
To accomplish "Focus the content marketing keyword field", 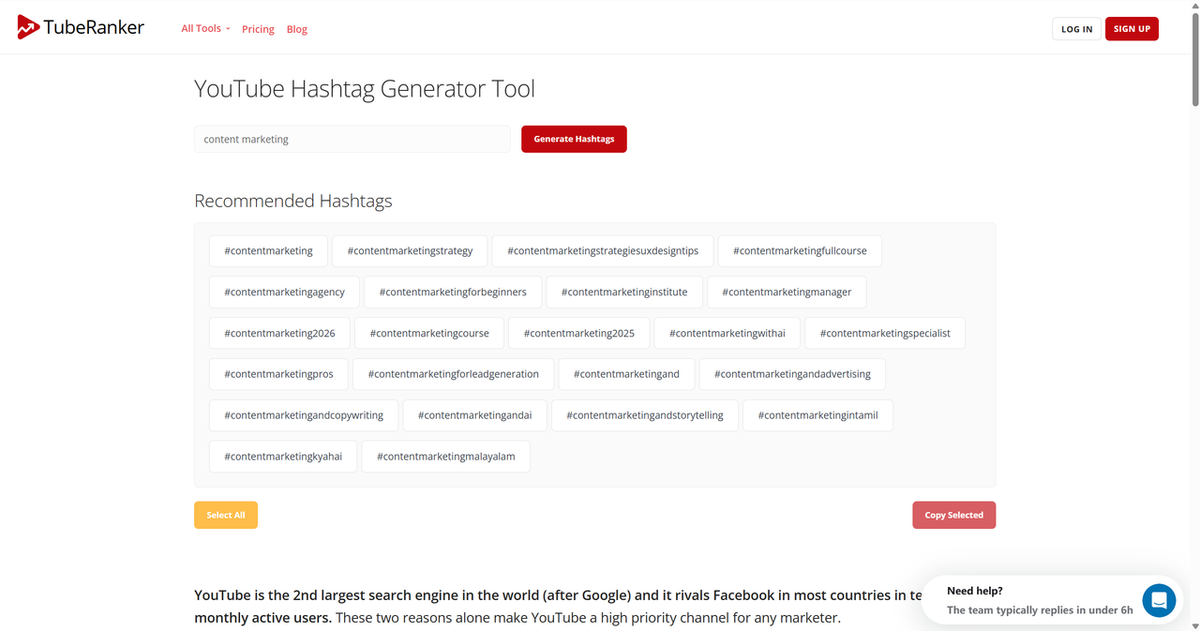I will click(352, 139).
